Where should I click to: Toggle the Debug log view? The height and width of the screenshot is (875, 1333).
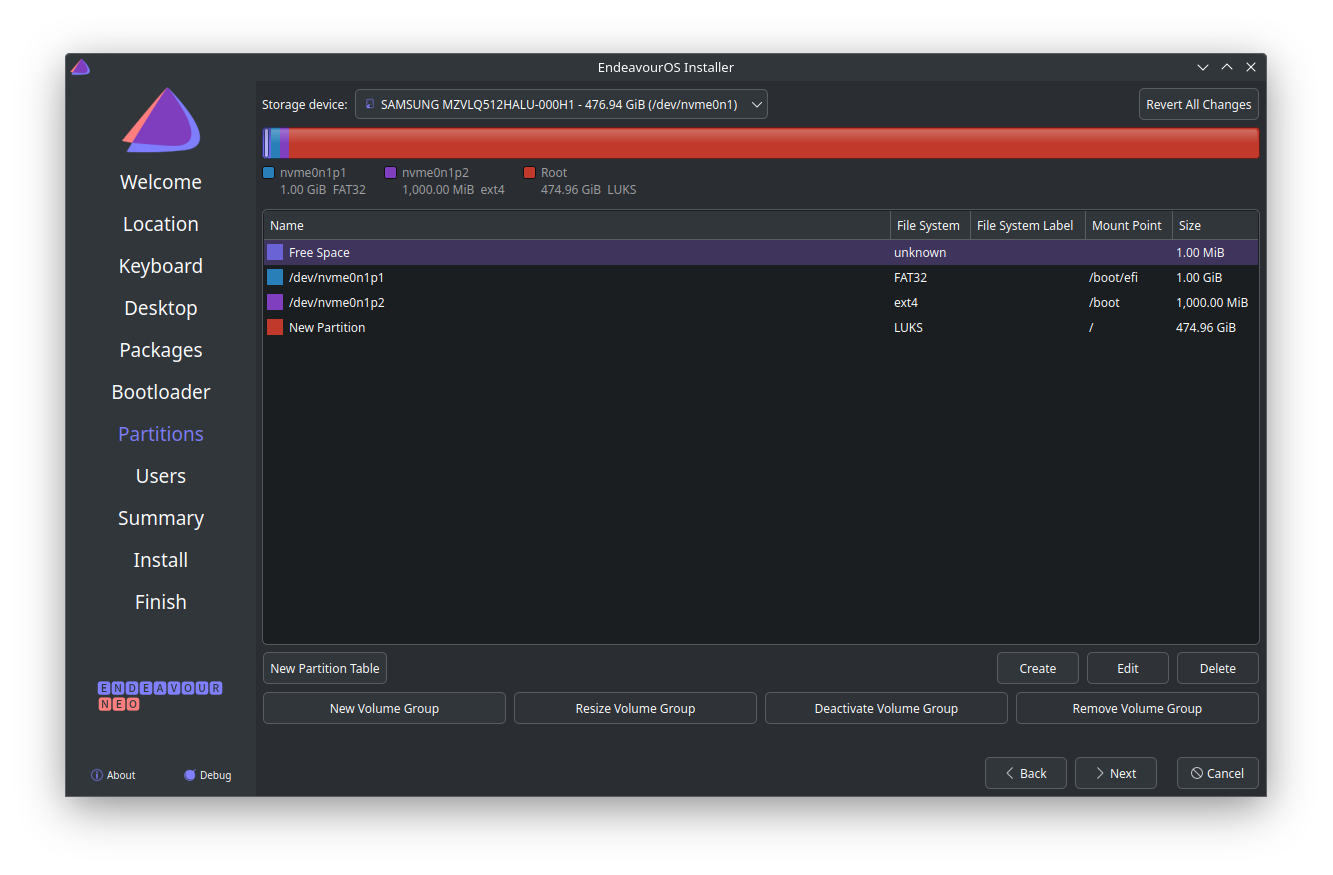(x=208, y=775)
